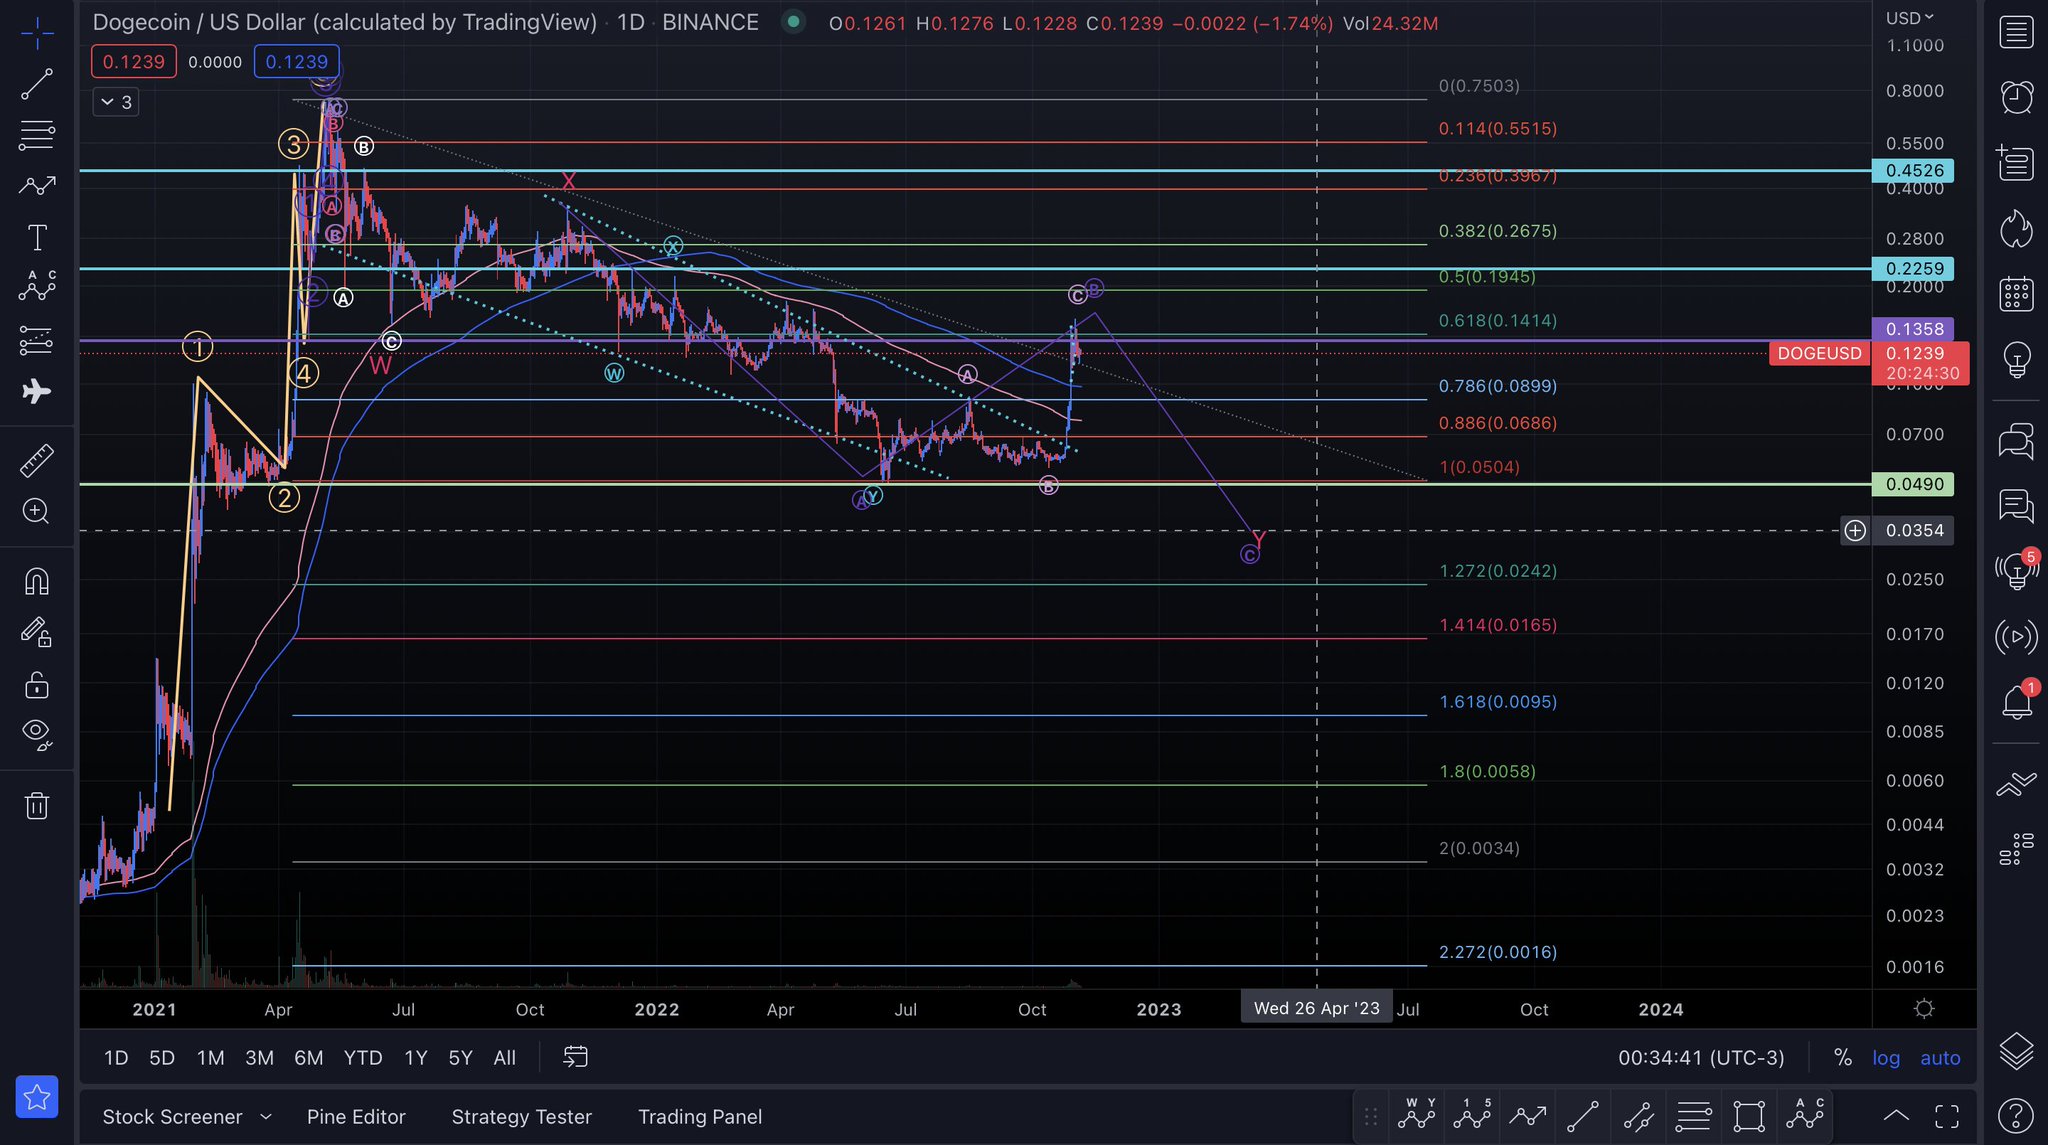Screen dimensions: 2048x1145
Task: Open the notifications bell
Action: pos(2016,702)
